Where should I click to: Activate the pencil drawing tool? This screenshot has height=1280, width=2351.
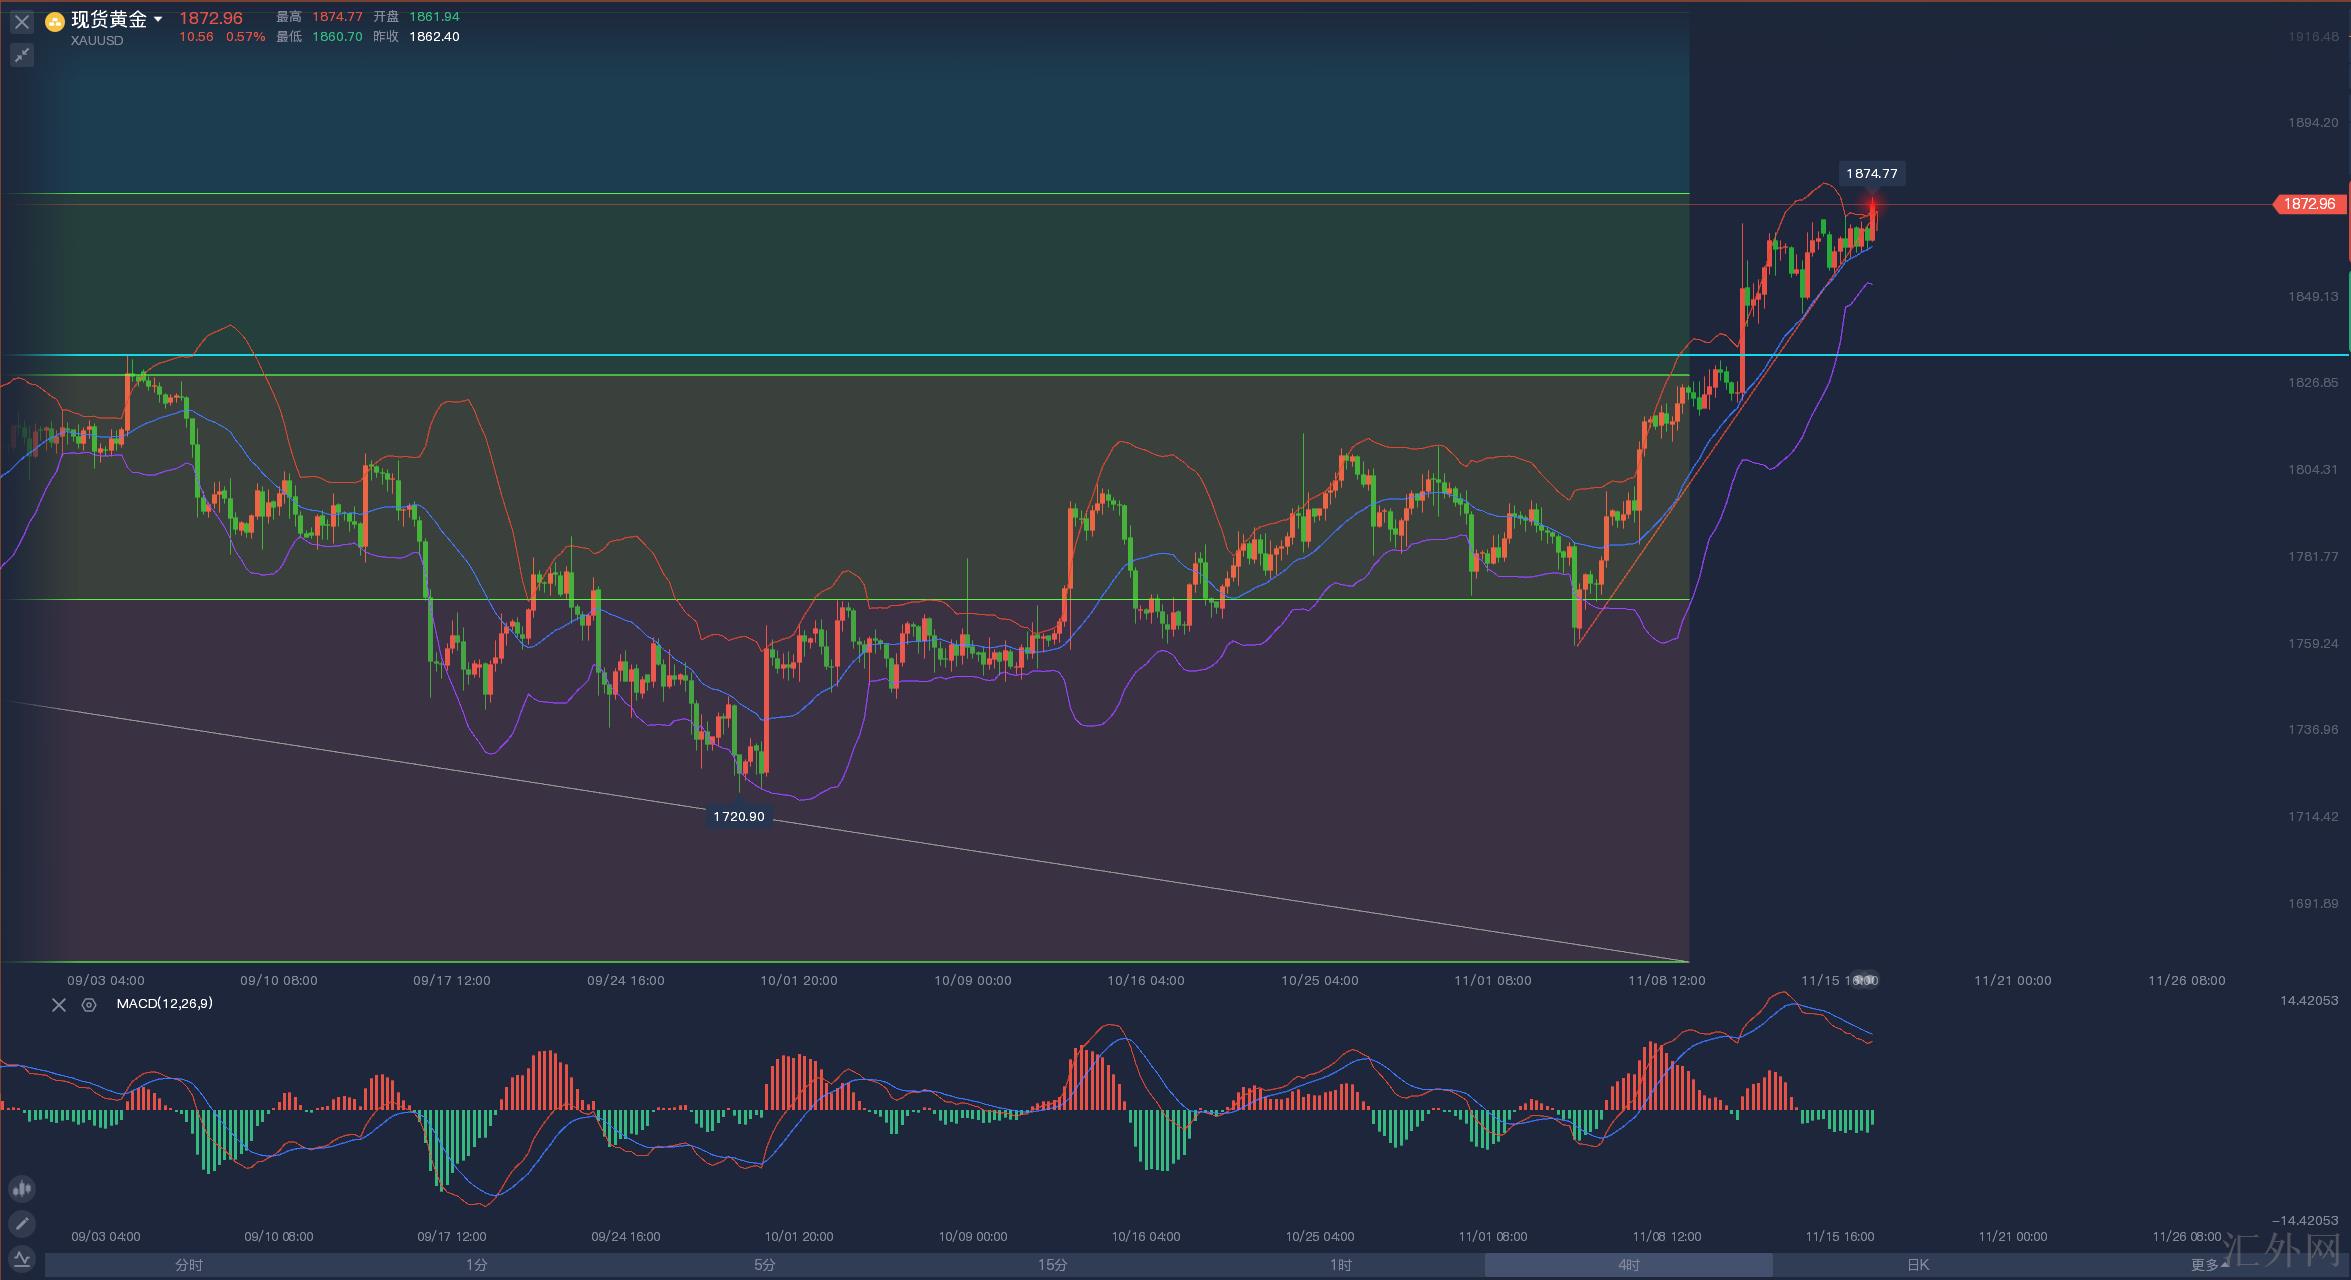(22, 1223)
